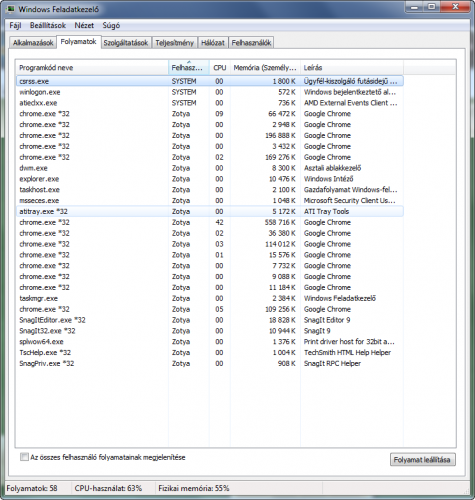475x500 pixels.
Task: Select the taskhost.exe process
Action: point(210,190)
